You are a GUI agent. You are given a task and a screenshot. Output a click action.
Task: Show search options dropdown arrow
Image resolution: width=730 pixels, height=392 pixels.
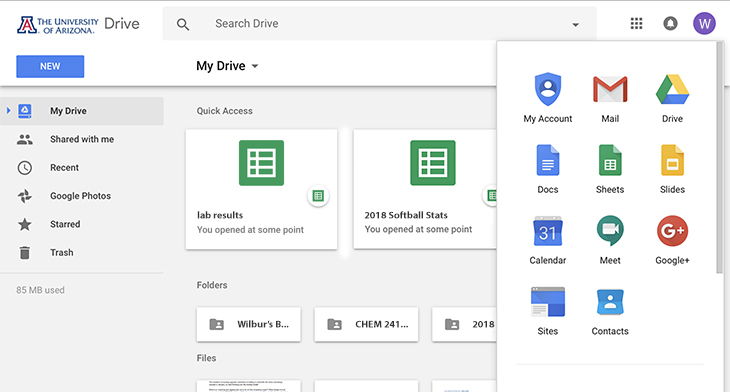(575, 25)
